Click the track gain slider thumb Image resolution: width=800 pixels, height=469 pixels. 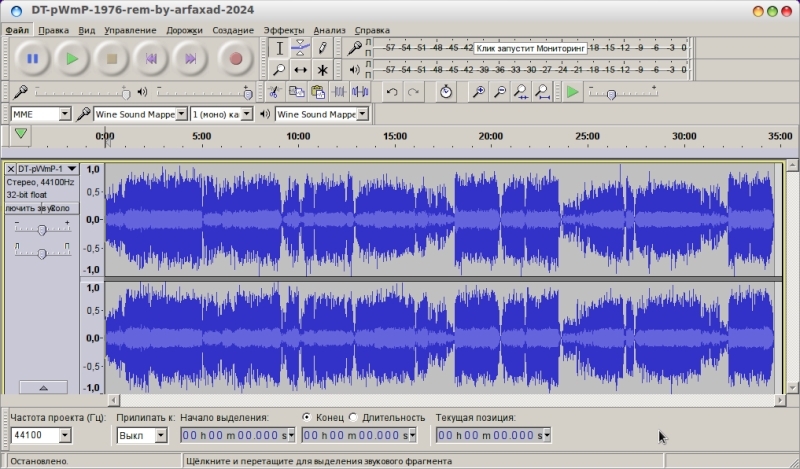pos(42,230)
